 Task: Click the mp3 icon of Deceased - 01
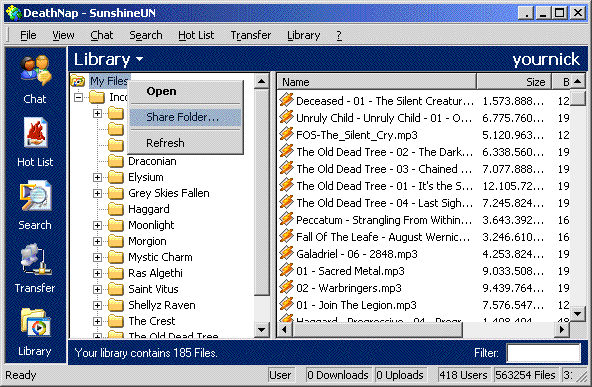point(287,100)
